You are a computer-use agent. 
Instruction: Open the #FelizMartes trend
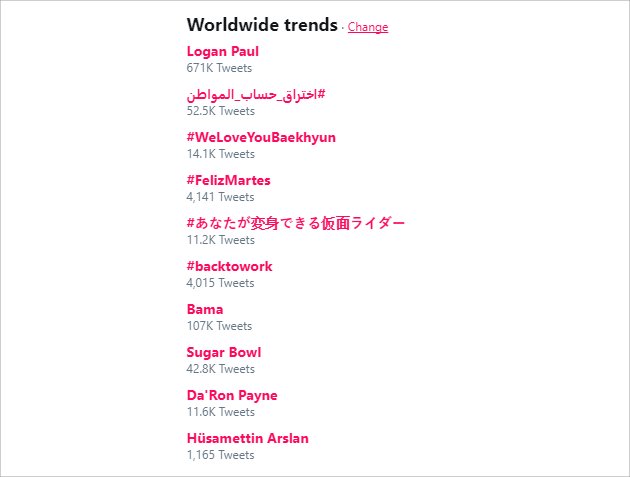point(228,180)
